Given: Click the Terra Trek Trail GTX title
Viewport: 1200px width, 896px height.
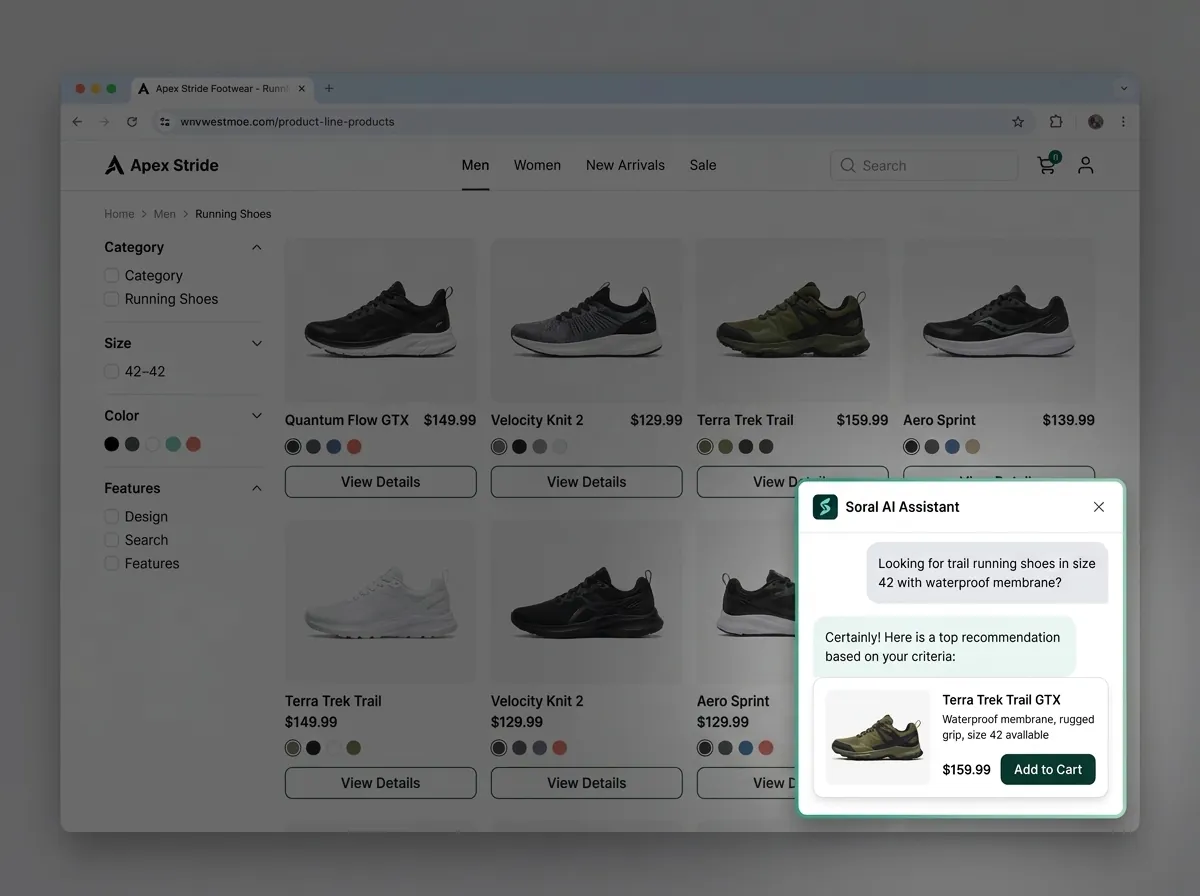Looking at the screenshot, I should click(x=1001, y=700).
